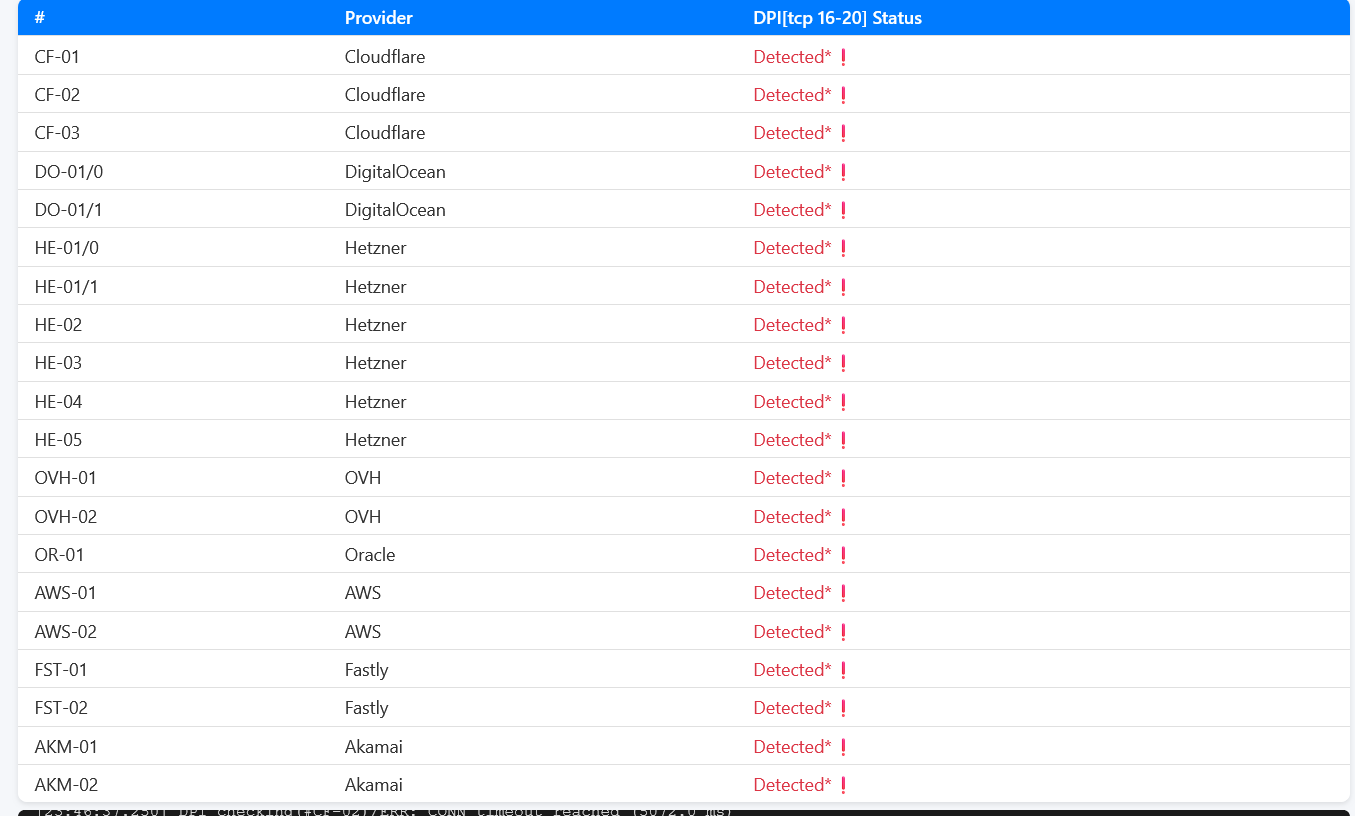Image resolution: width=1356 pixels, height=816 pixels.
Task: Select 'Detected*' status text for HE-05
Action: pyautogui.click(x=792, y=440)
